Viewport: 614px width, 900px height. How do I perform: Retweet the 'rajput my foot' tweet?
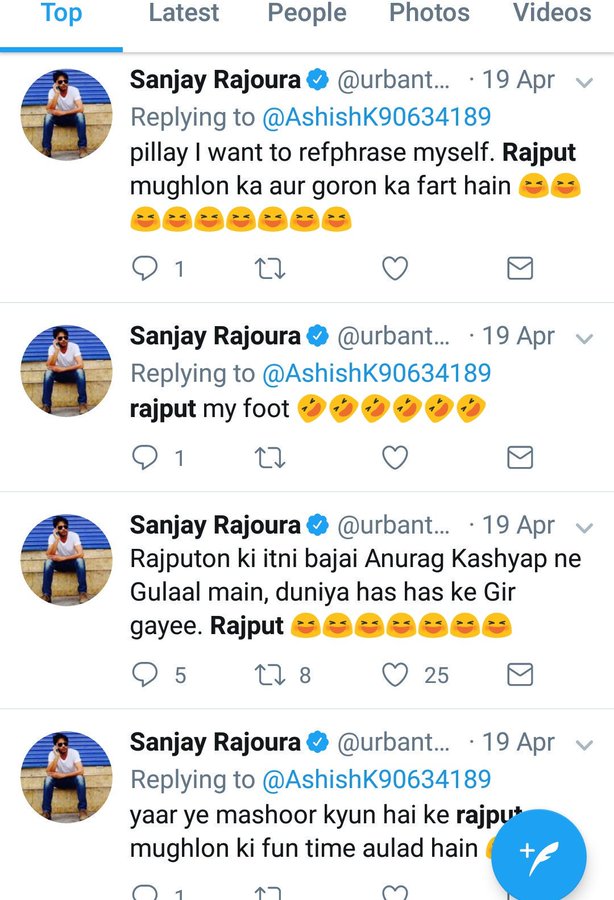coord(270,458)
